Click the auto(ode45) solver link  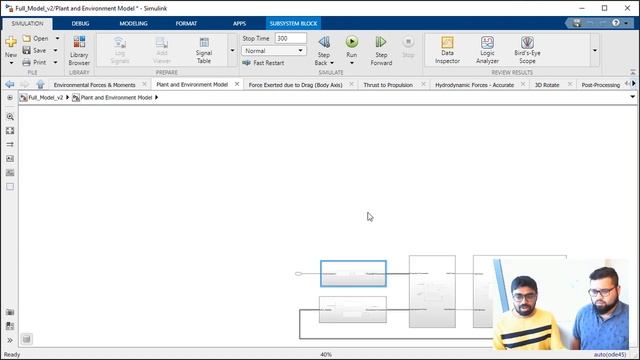pos(610,354)
